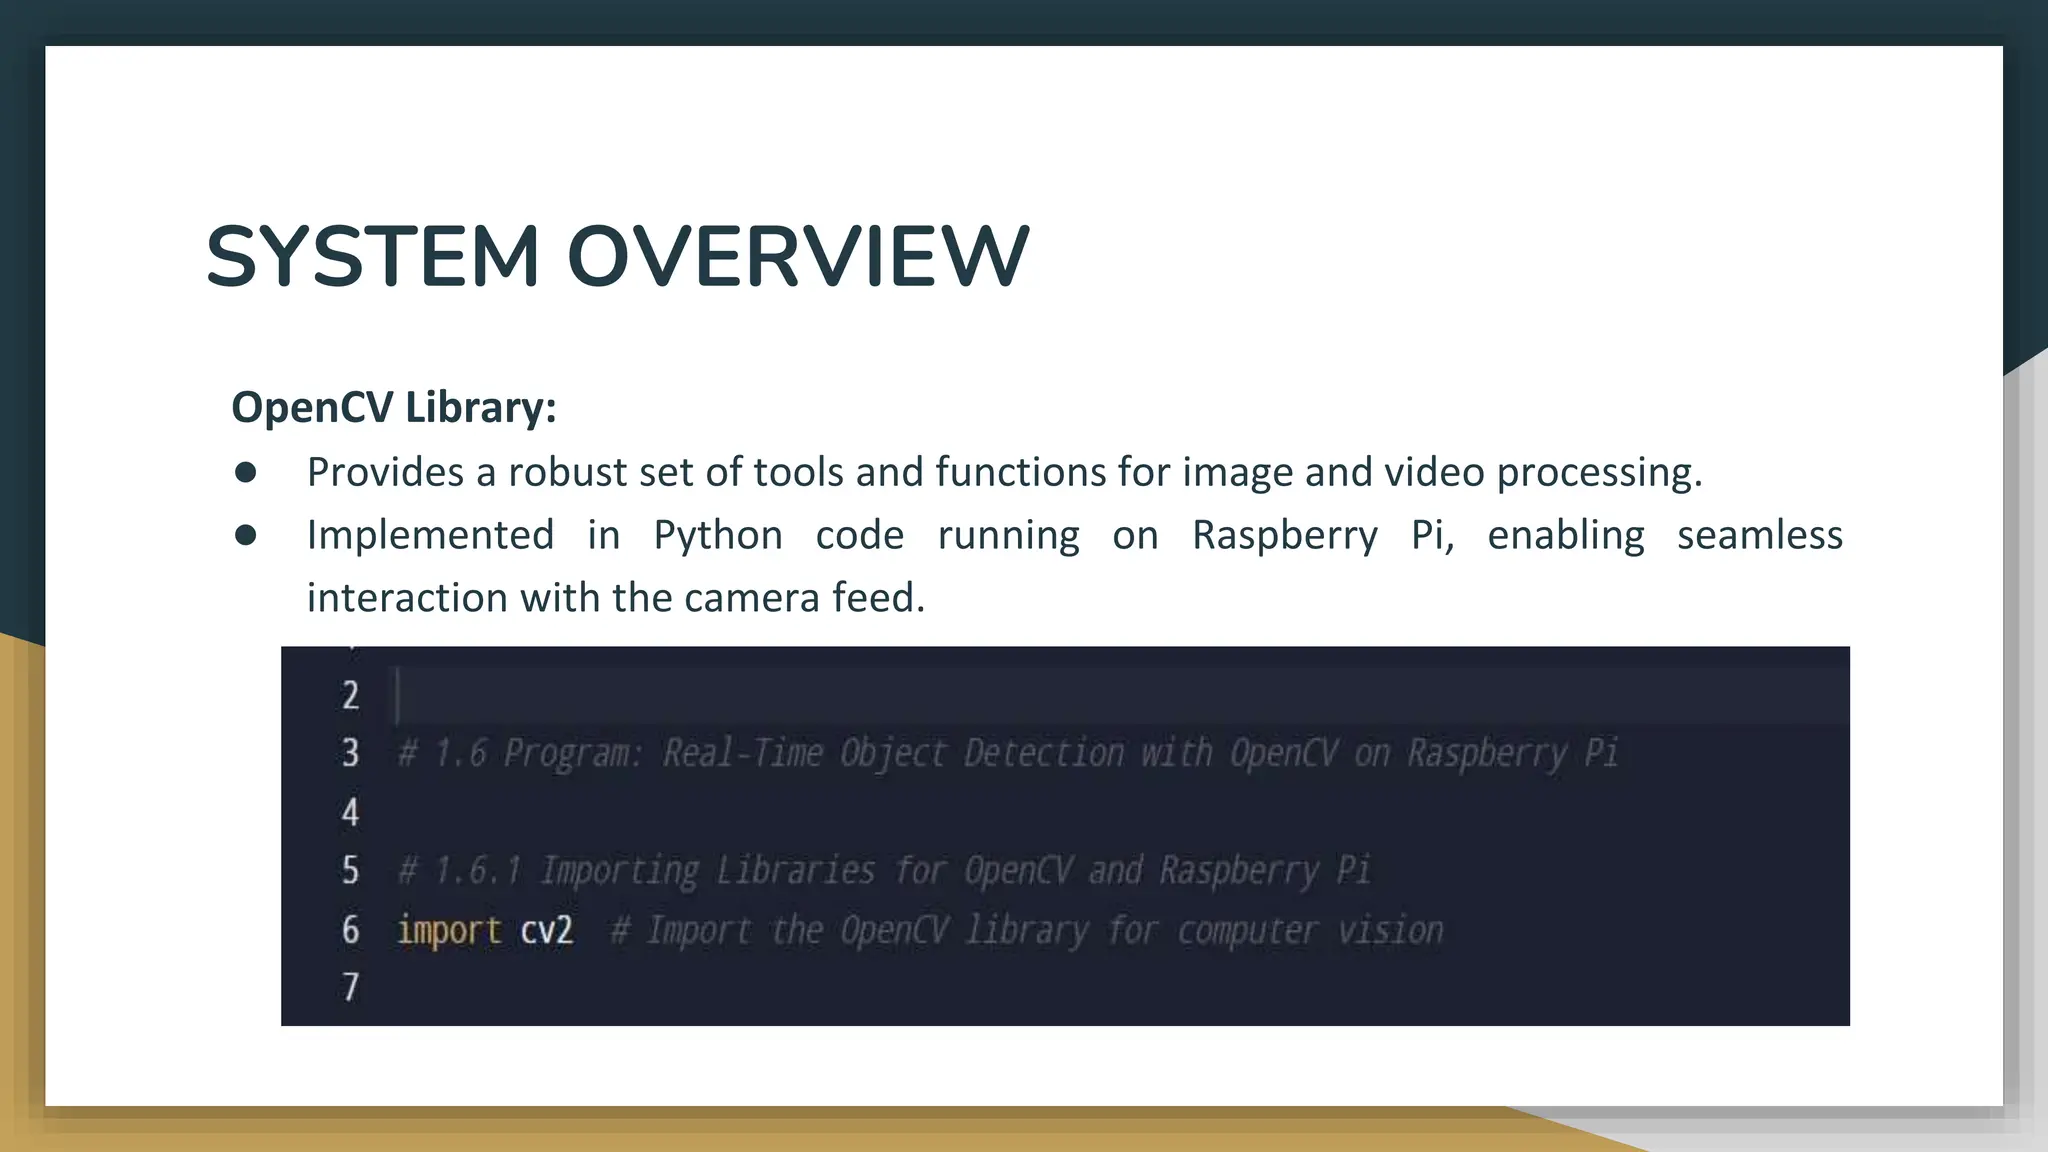
Task: Click the word Raspberry in second bullet
Action: 1285,535
